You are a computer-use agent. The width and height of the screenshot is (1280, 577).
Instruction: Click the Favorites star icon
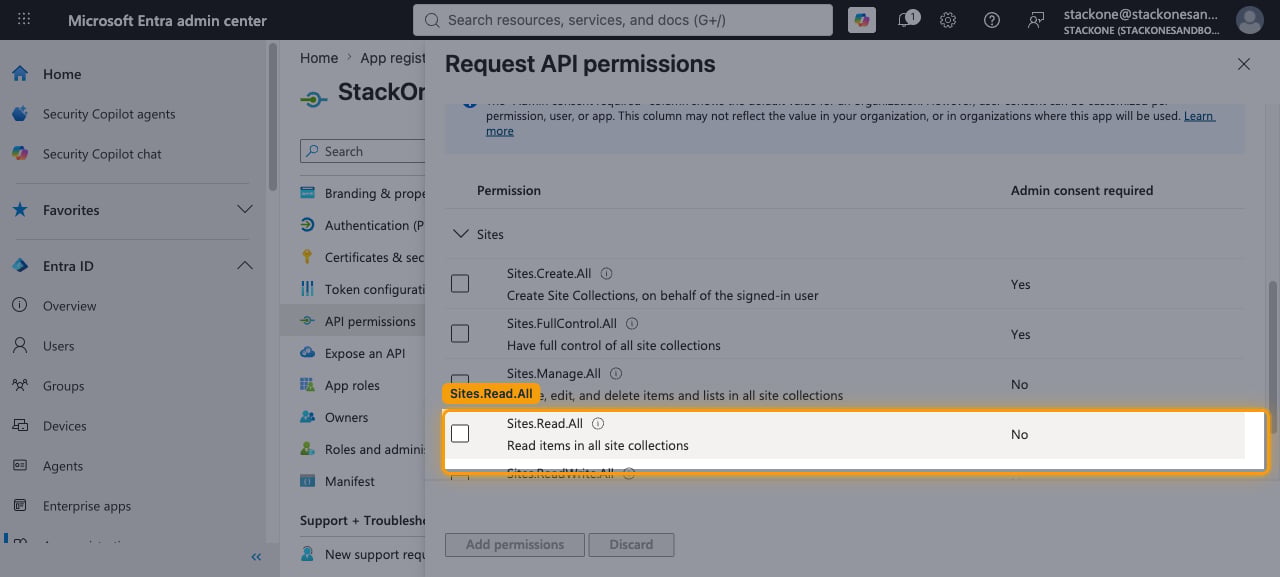tap(20, 210)
